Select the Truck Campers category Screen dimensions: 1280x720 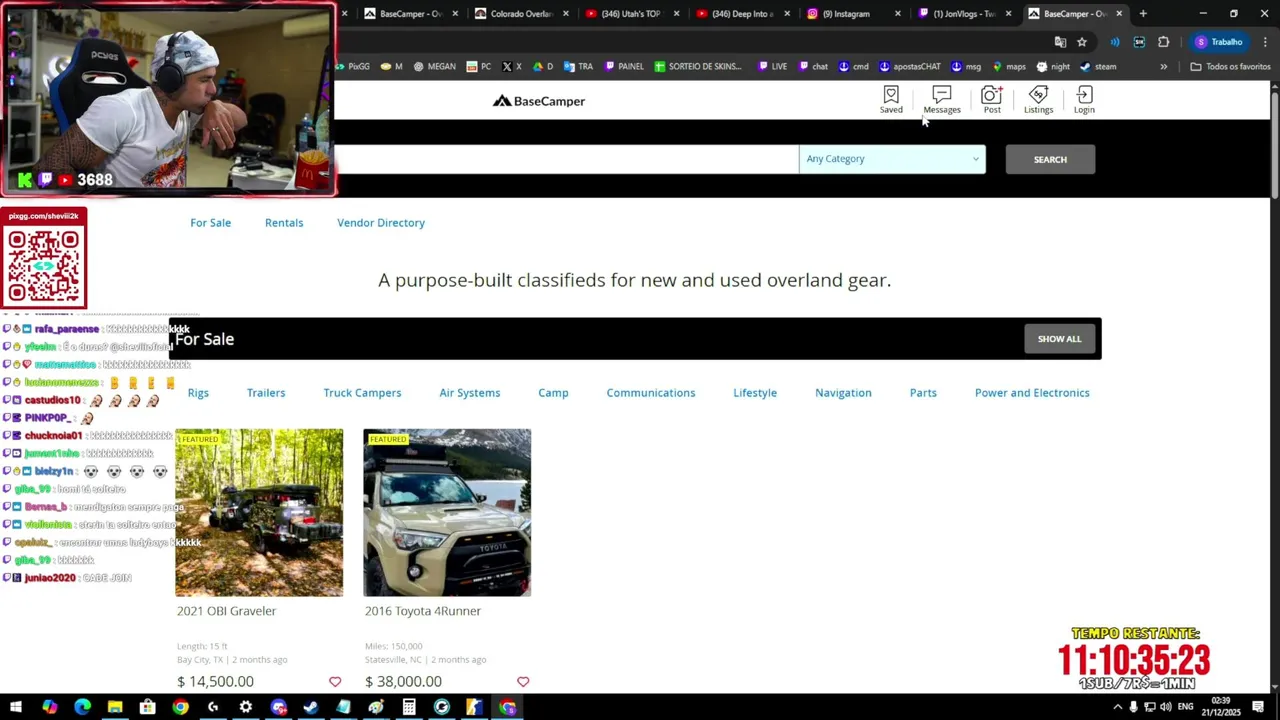362,393
